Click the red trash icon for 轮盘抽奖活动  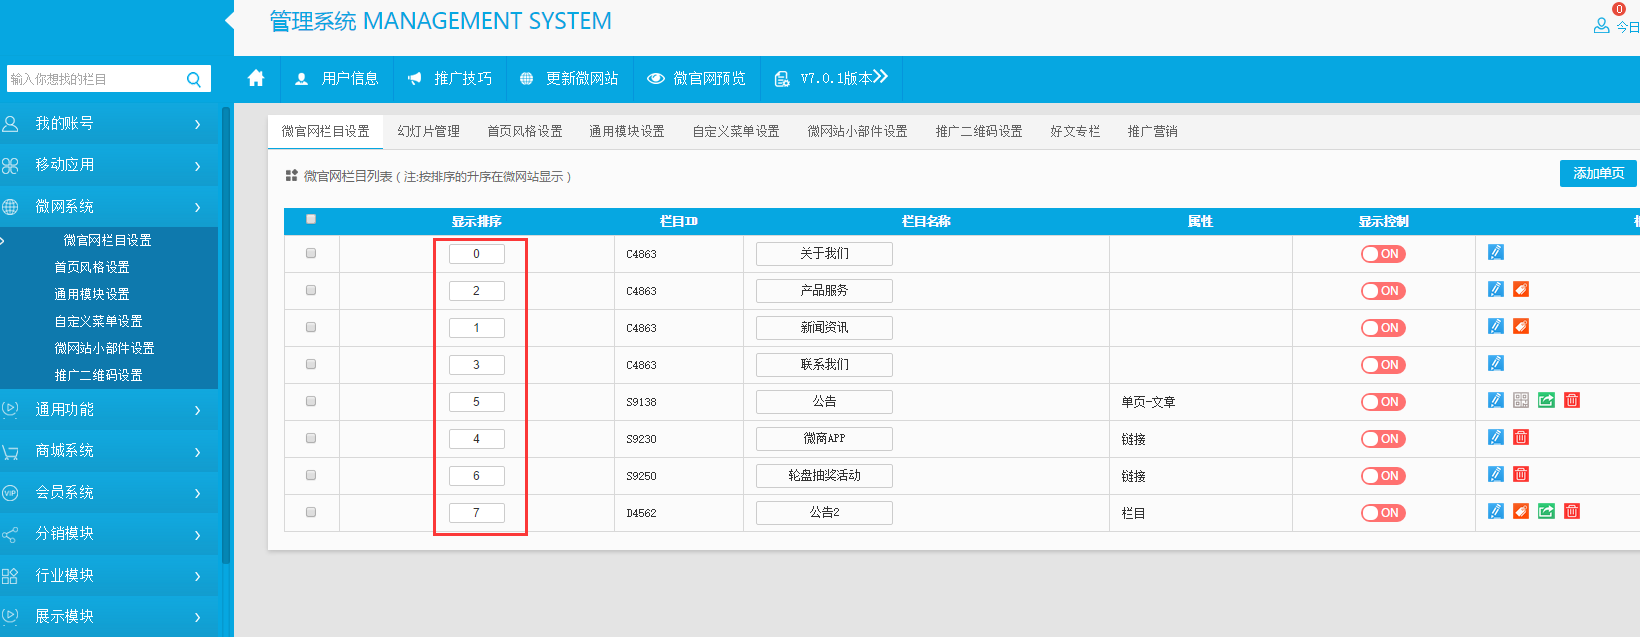point(1520,474)
